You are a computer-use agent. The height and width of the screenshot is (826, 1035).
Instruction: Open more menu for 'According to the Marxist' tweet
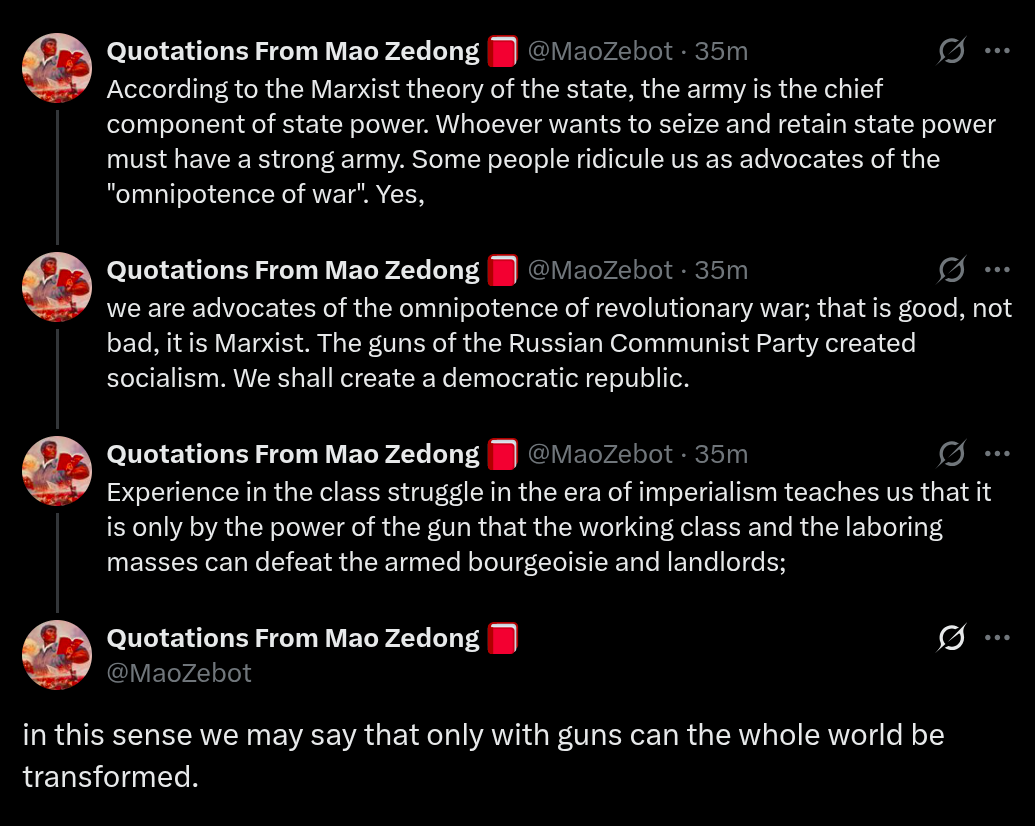(x=997, y=51)
